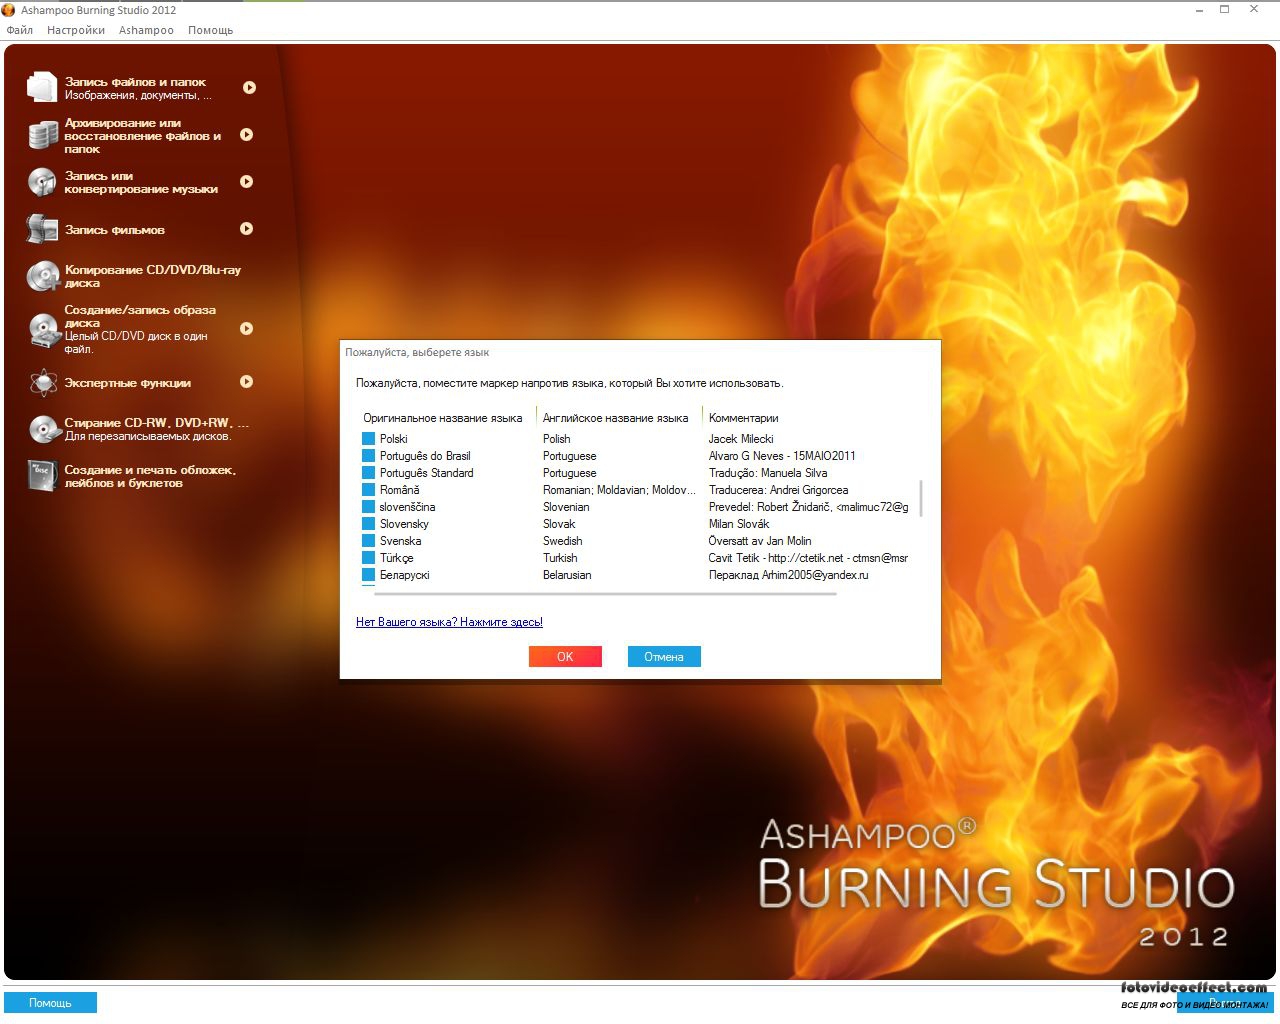The height and width of the screenshot is (1024, 1280).
Task: Click the Belarusian English name cell
Action: (x=567, y=575)
